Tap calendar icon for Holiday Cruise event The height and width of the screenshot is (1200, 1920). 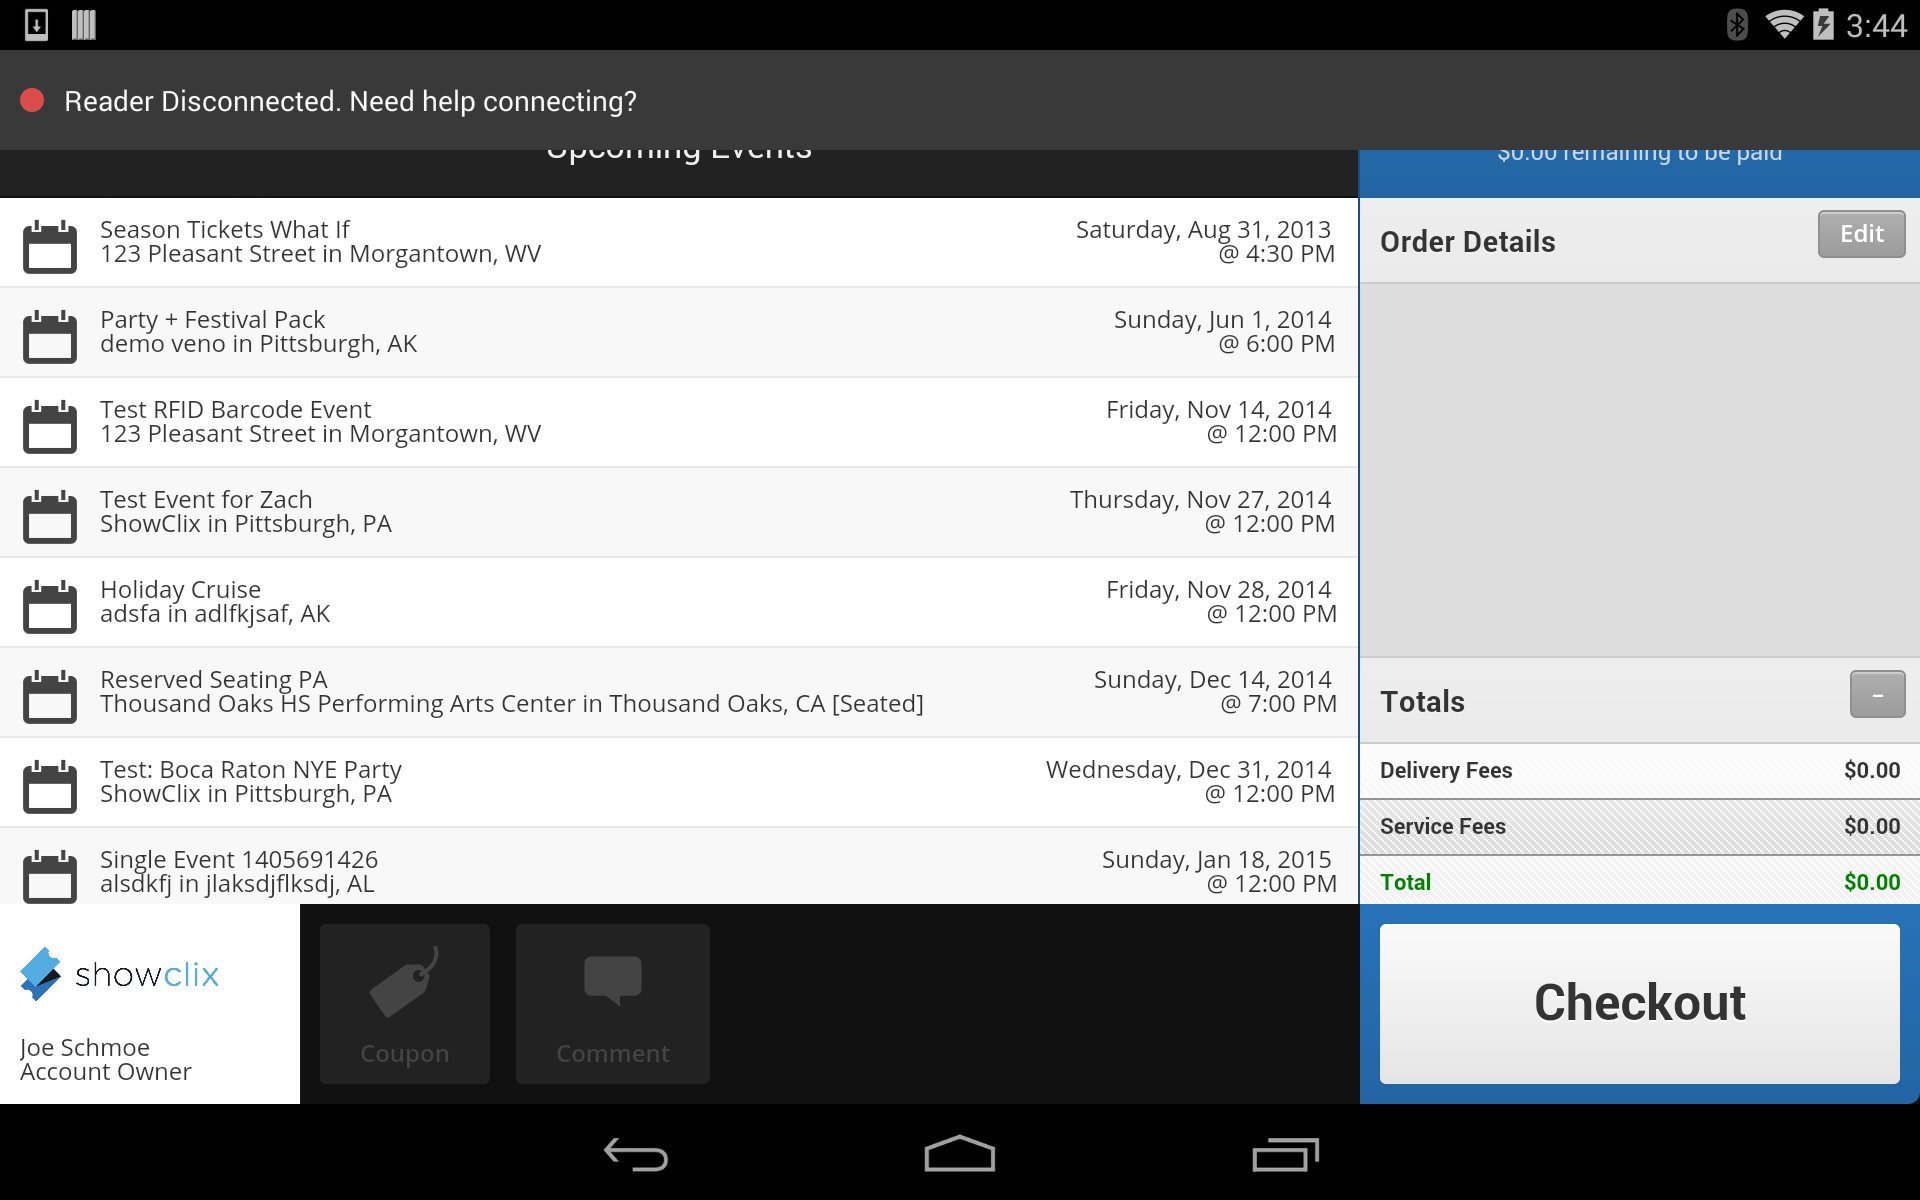coord(50,606)
